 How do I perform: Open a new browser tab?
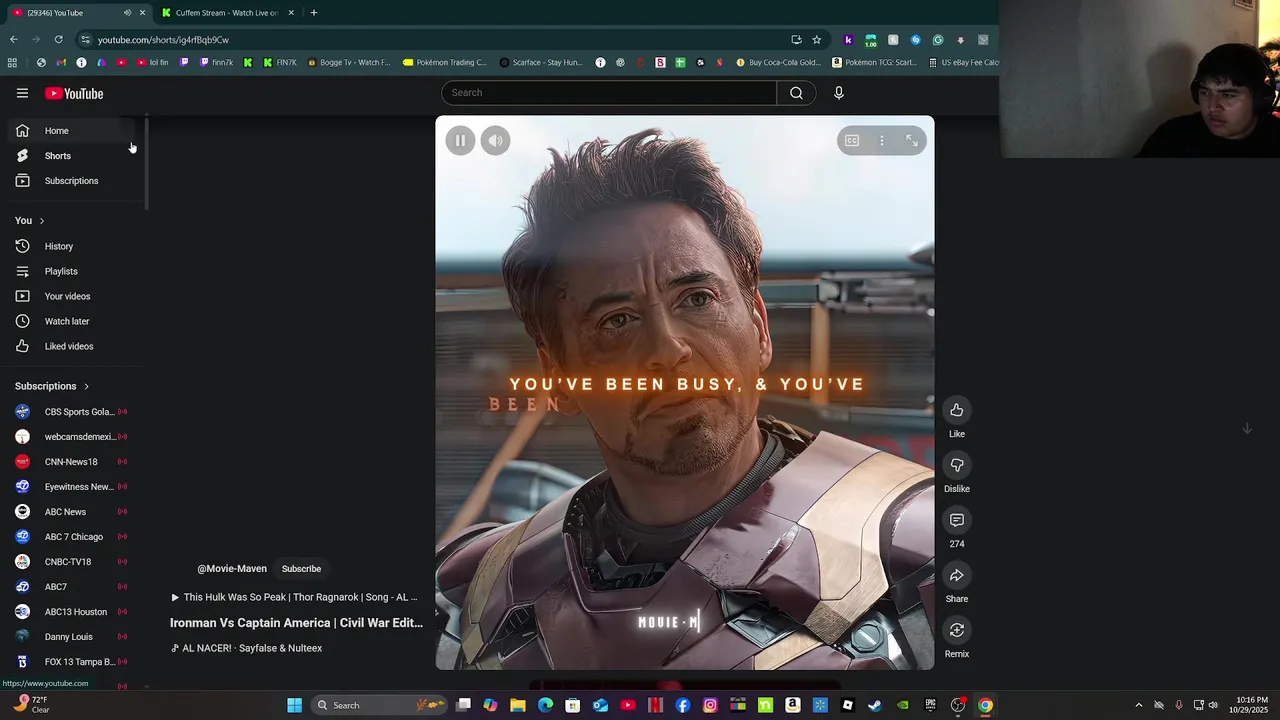[314, 13]
